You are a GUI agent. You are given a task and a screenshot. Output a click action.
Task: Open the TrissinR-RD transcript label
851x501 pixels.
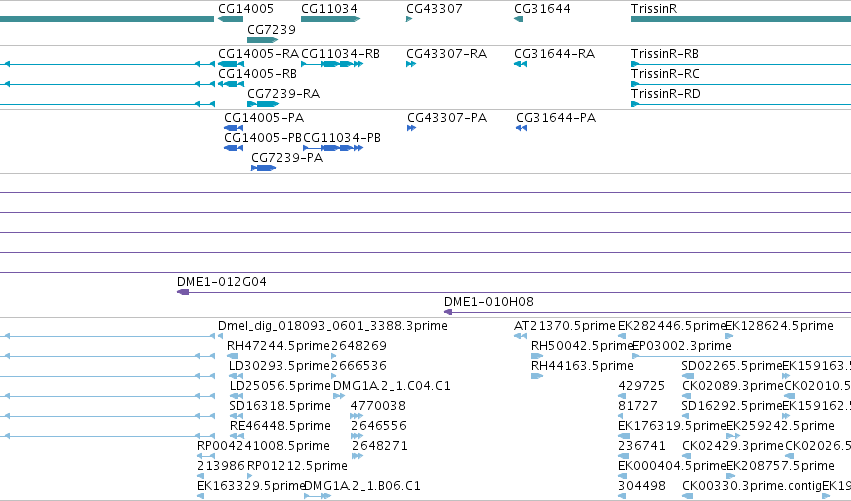point(666,94)
